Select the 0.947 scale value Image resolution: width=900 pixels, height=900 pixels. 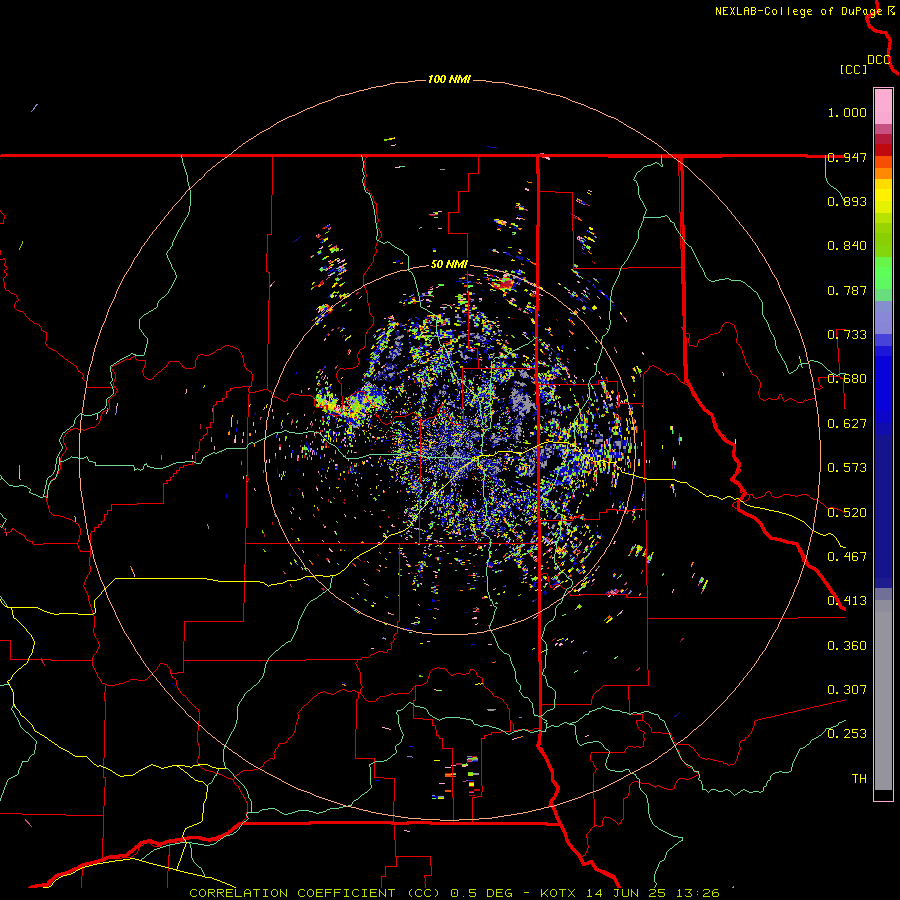click(x=847, y=157)
